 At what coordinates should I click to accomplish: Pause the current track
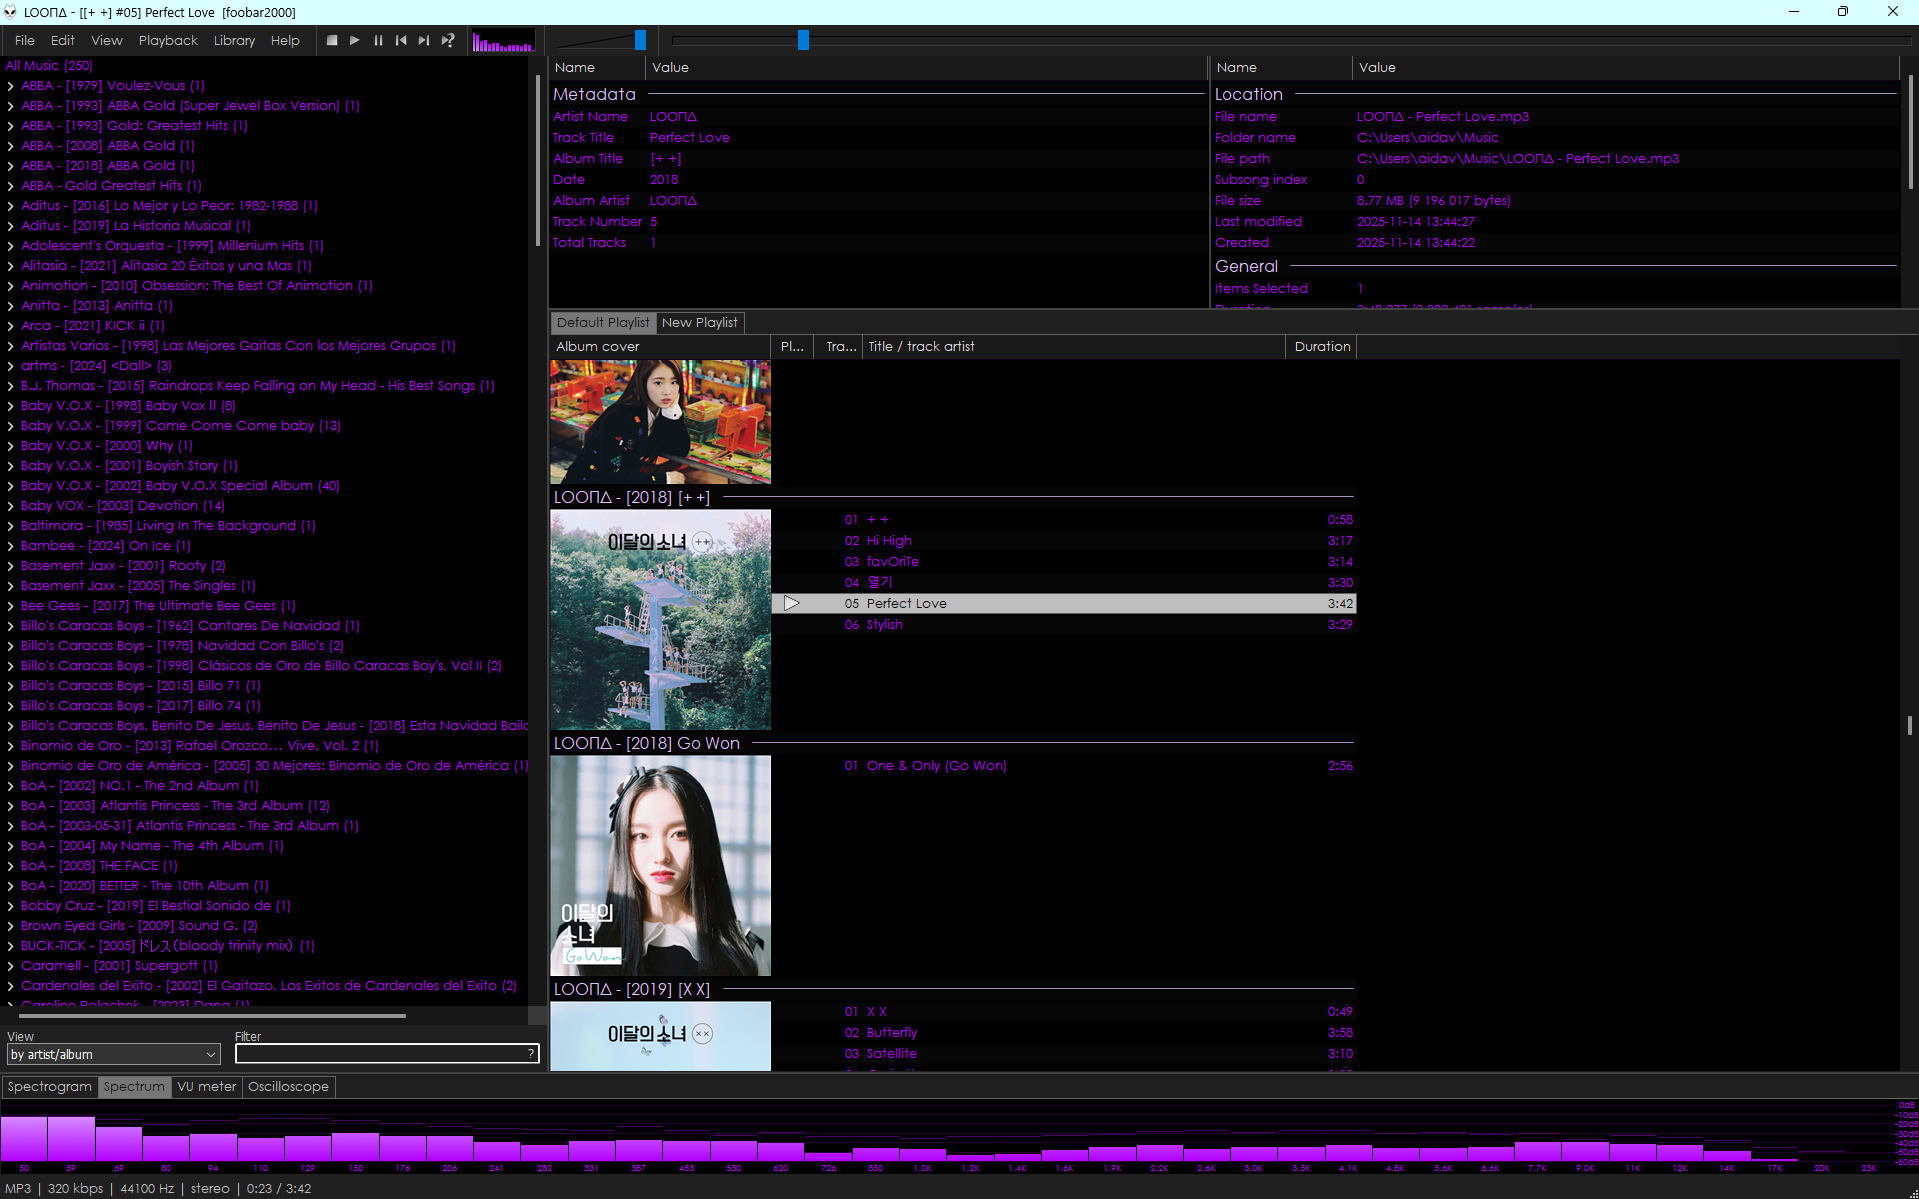coord(378,41)
